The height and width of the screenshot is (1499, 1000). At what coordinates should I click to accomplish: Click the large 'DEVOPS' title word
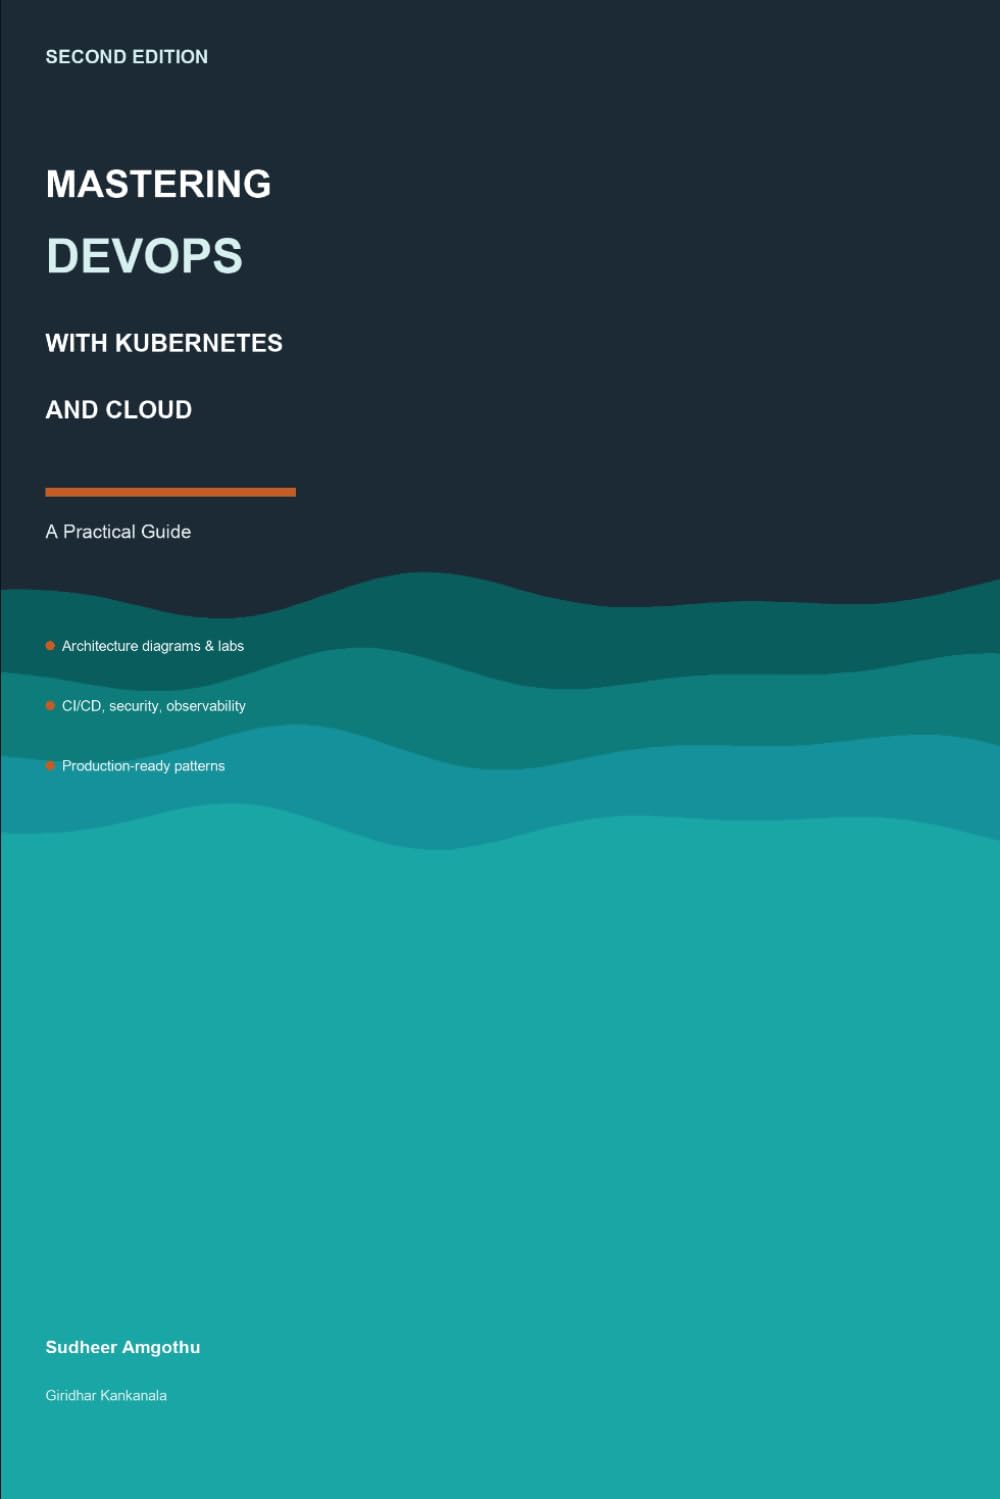point(144,256)
